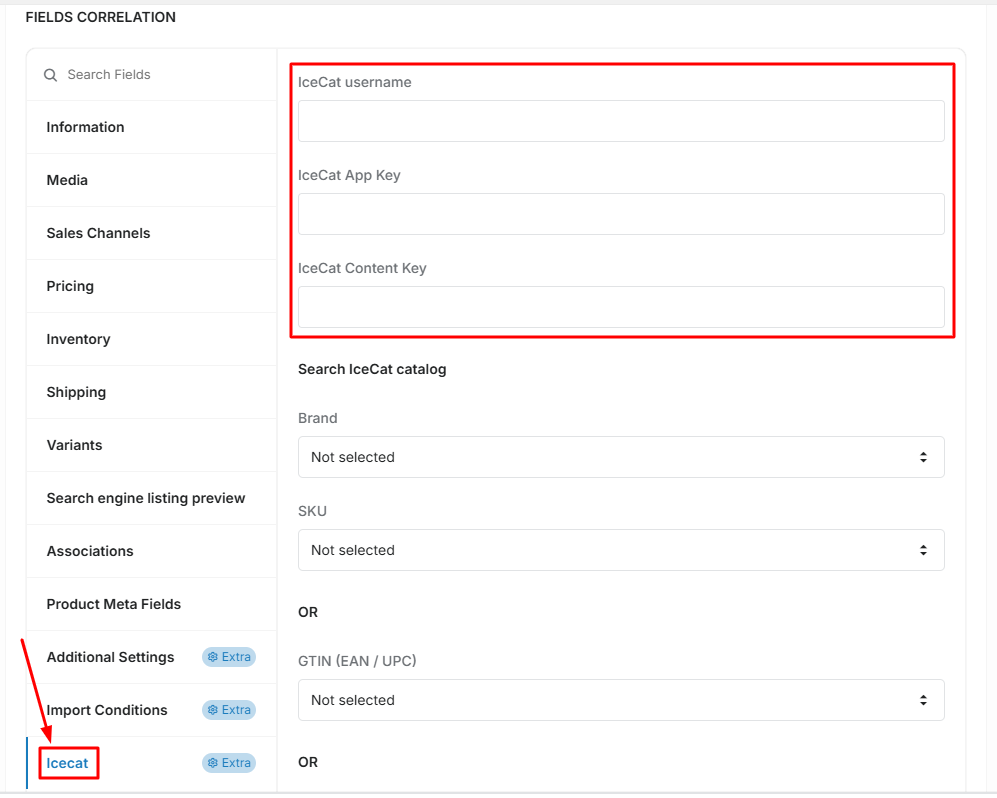Focus the IceCat Content Key field
The height and width of the screenshot is (798, 997).
pyautogui.click(x=621, y=306)
